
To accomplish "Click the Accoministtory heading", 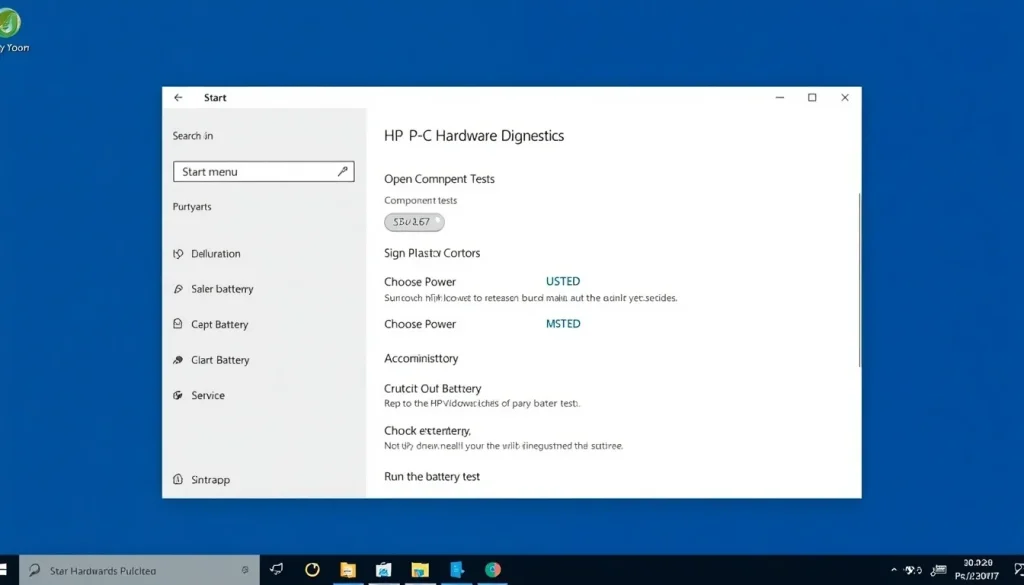I will (421, 358).
